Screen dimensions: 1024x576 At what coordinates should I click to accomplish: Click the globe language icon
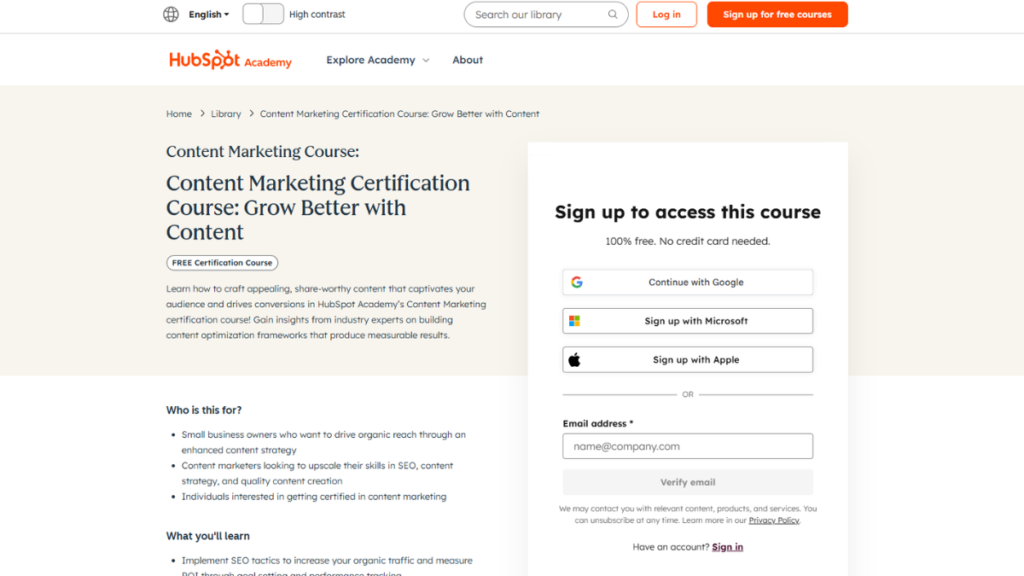pos(169,14)
